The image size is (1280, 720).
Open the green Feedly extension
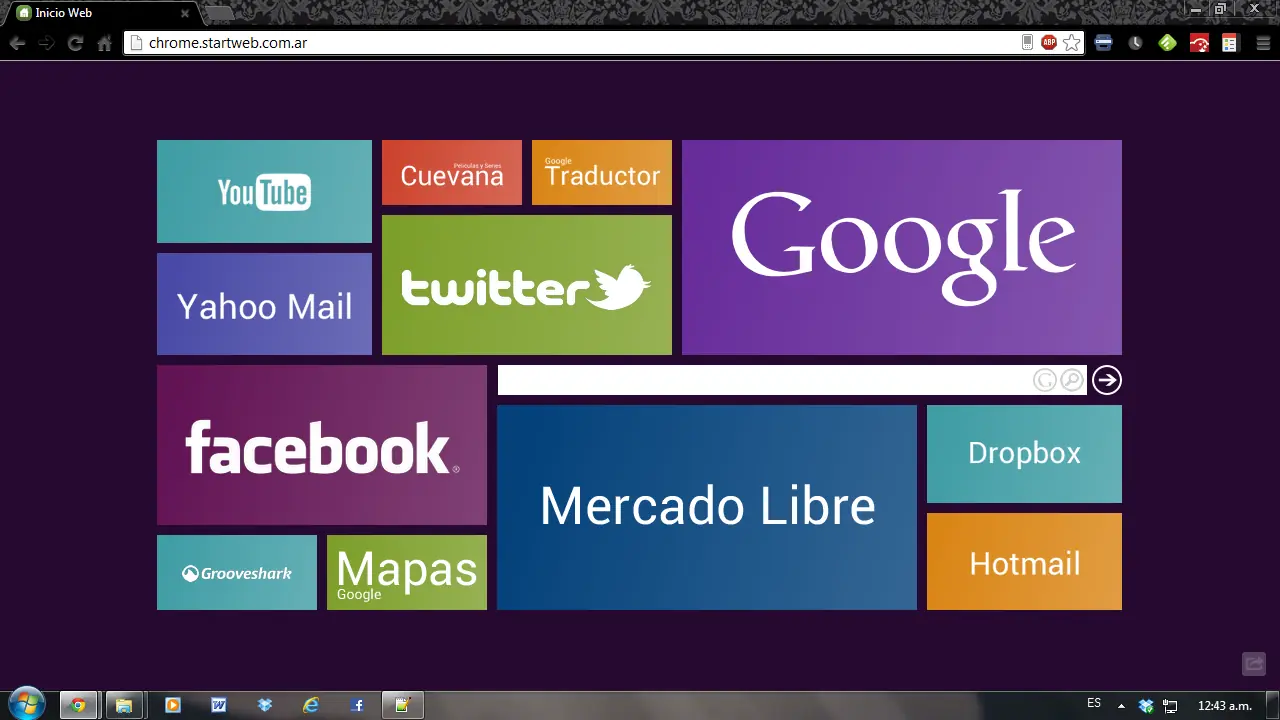(1167, 43)
